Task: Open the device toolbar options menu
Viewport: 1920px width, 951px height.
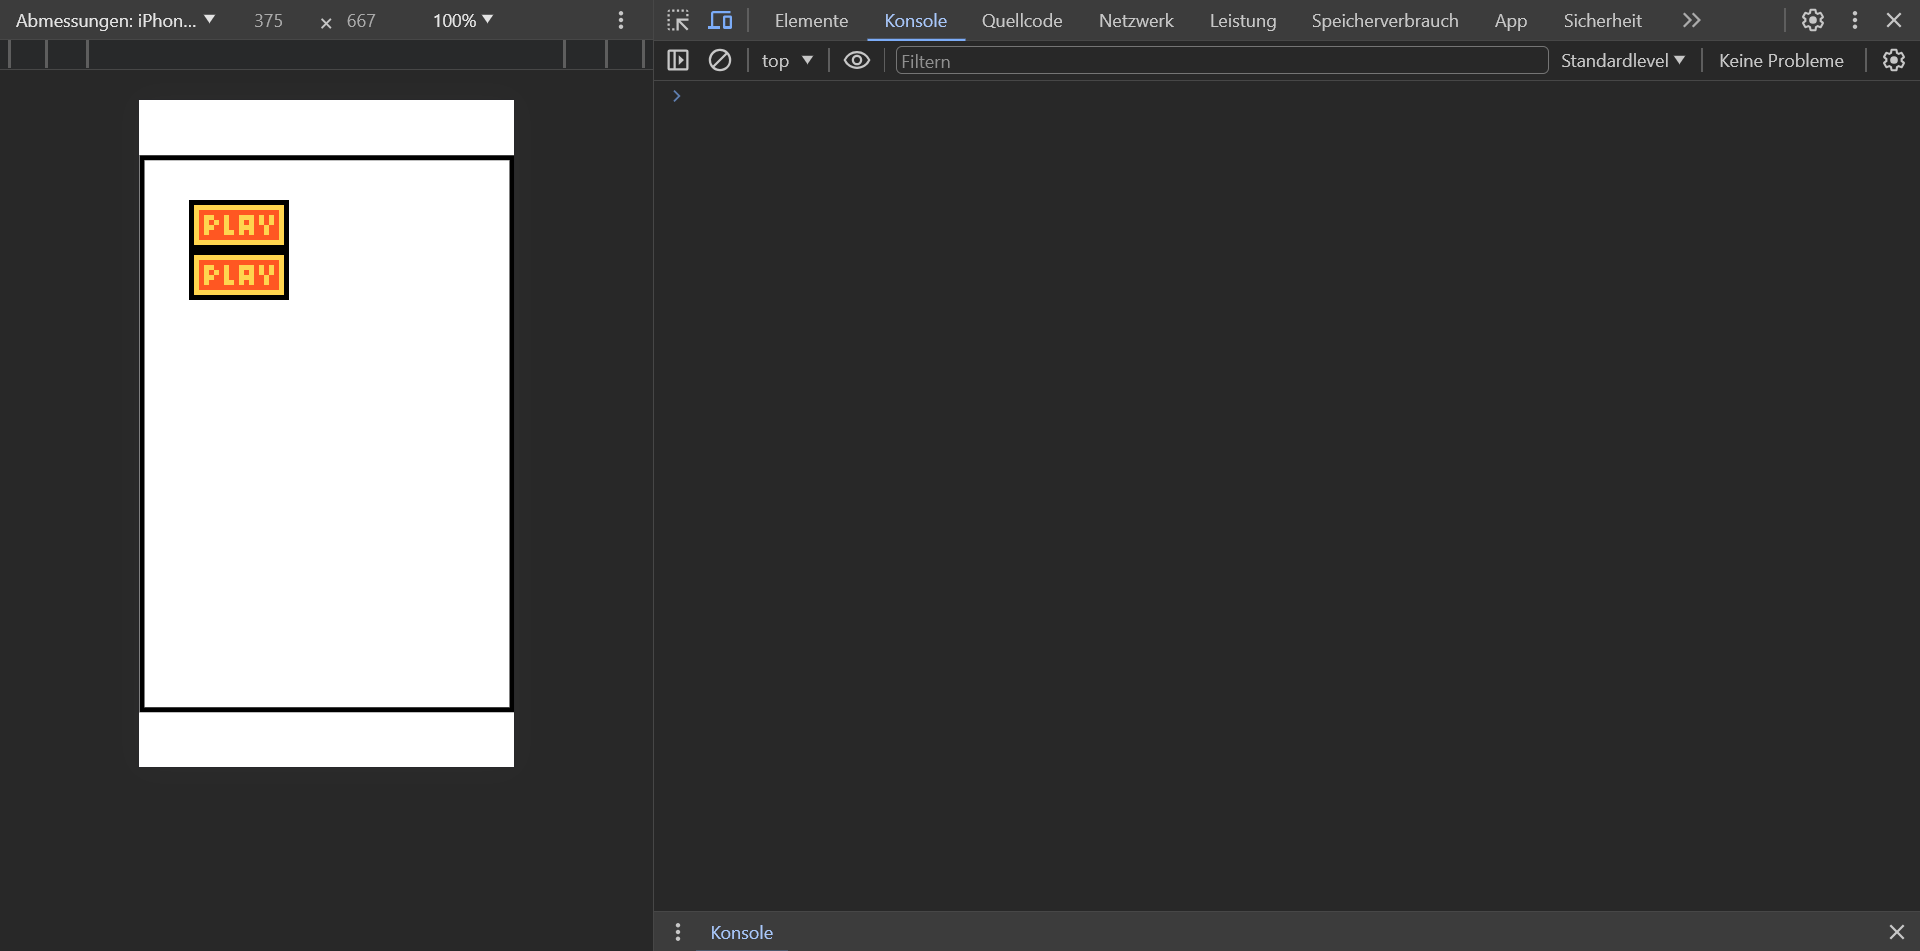Action: 621,20
